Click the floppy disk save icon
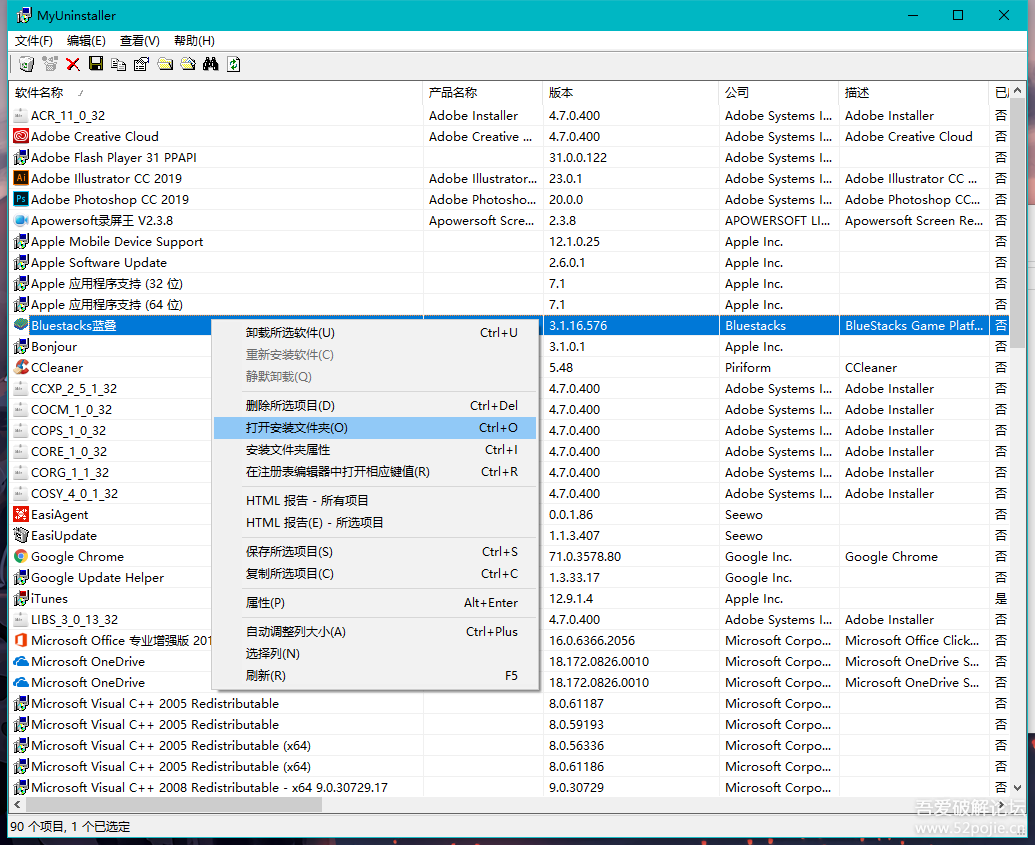1035x845 pixels. coord(96,64)
